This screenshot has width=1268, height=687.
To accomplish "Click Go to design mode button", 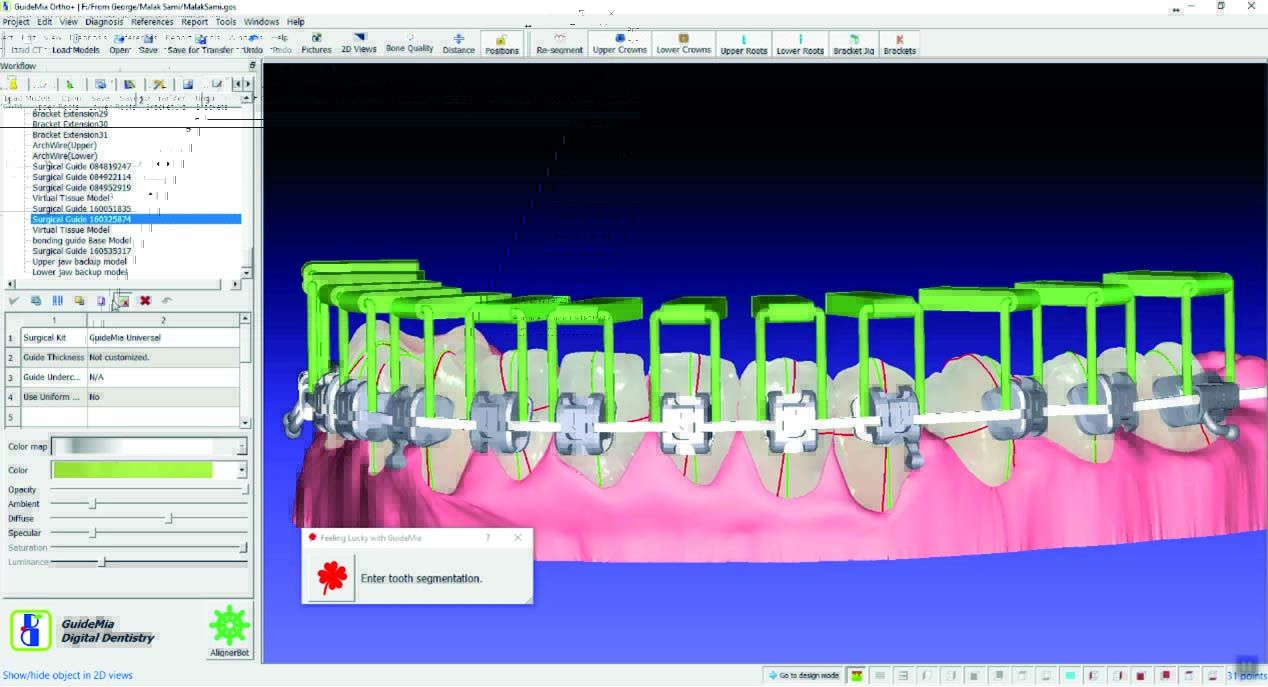I will click(803, 675).
